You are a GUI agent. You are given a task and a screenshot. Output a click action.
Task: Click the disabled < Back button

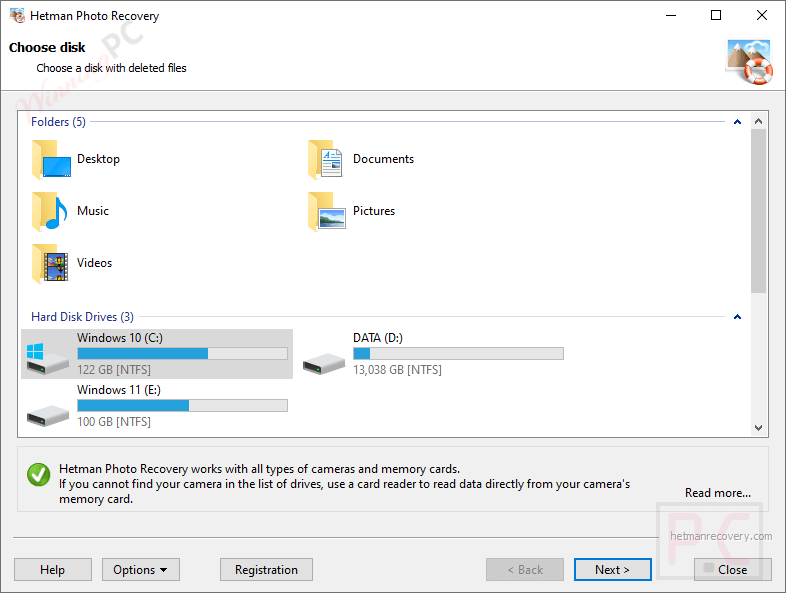(x=525, y=570)
